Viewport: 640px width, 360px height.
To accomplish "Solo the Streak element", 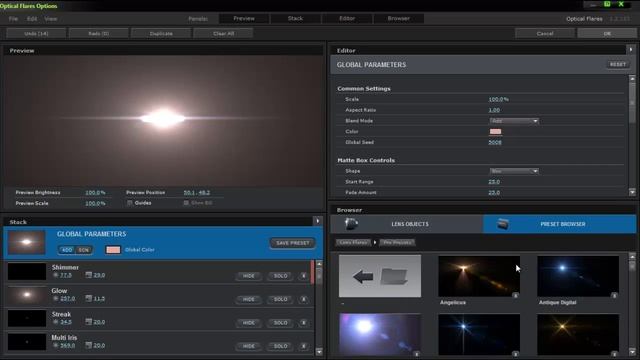I will pos(280,322).
